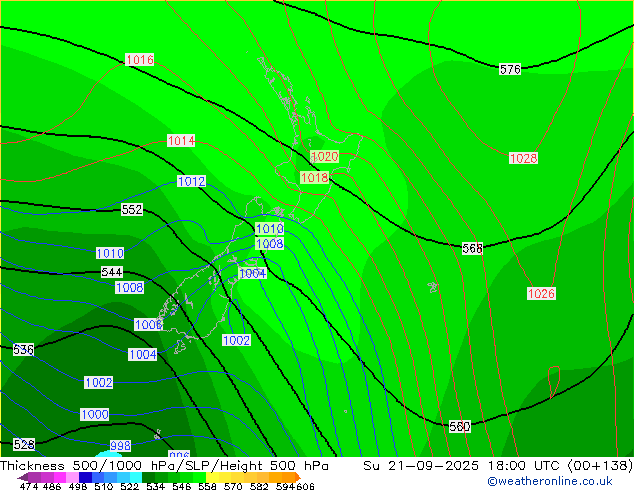Click the 1020 red isobar label
The height and width of the screenshot is (490, 634).
(x=325, y=156)
